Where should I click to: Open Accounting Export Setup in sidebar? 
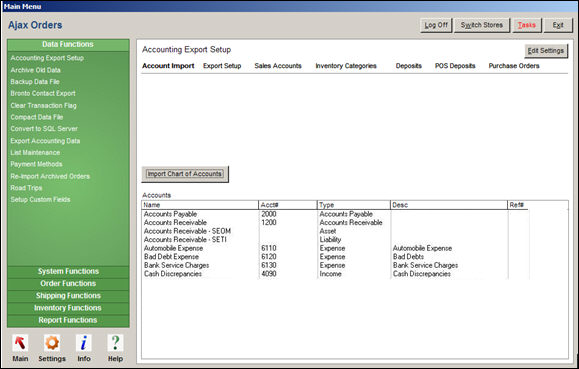coord(47,58)
